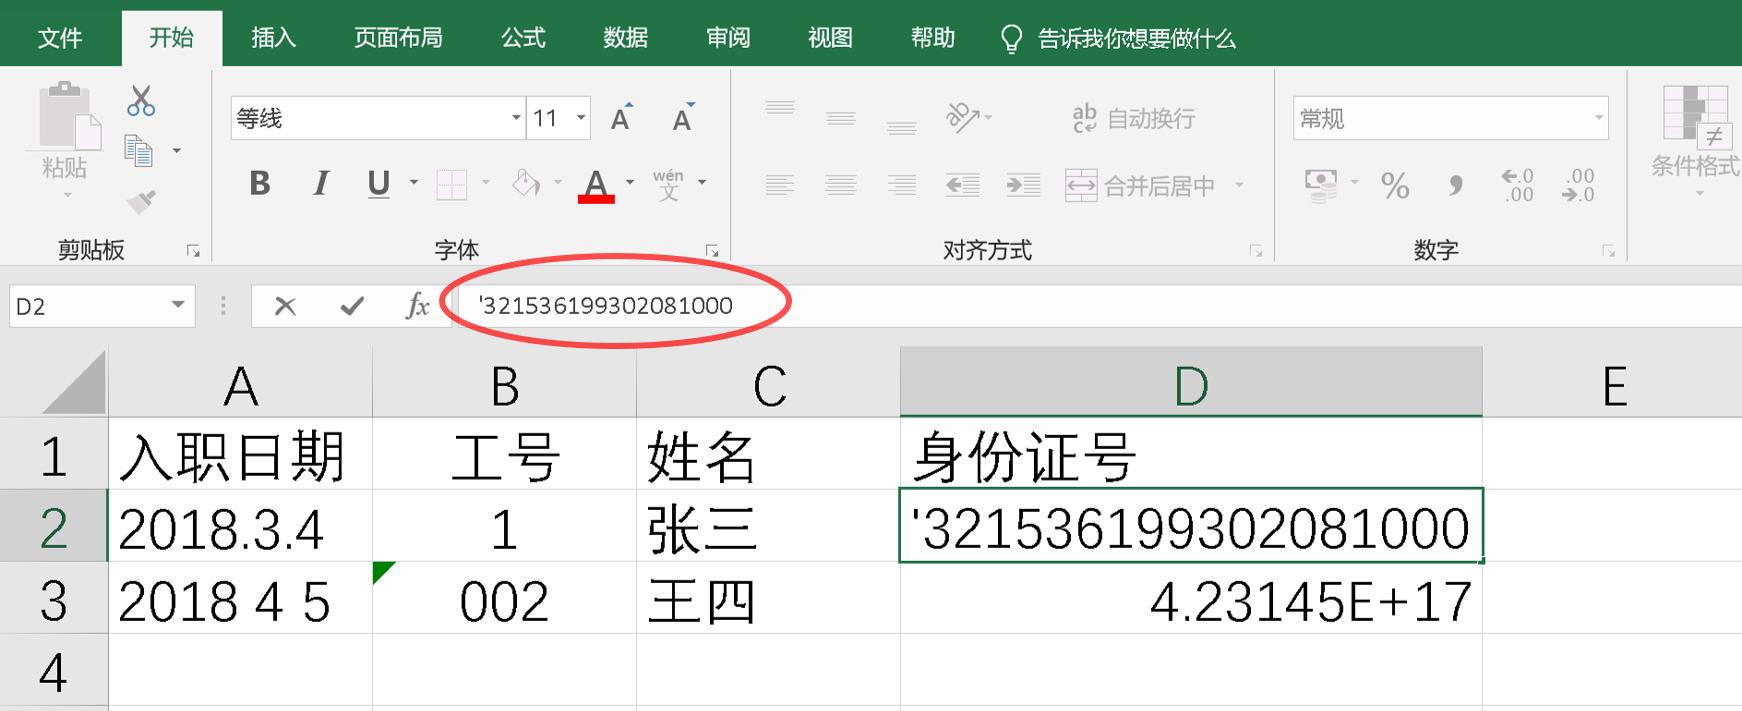The width and height of the screenshot is (1742, 711).
Task: Click the Increase Indent icon
Action: point(1023,185)
